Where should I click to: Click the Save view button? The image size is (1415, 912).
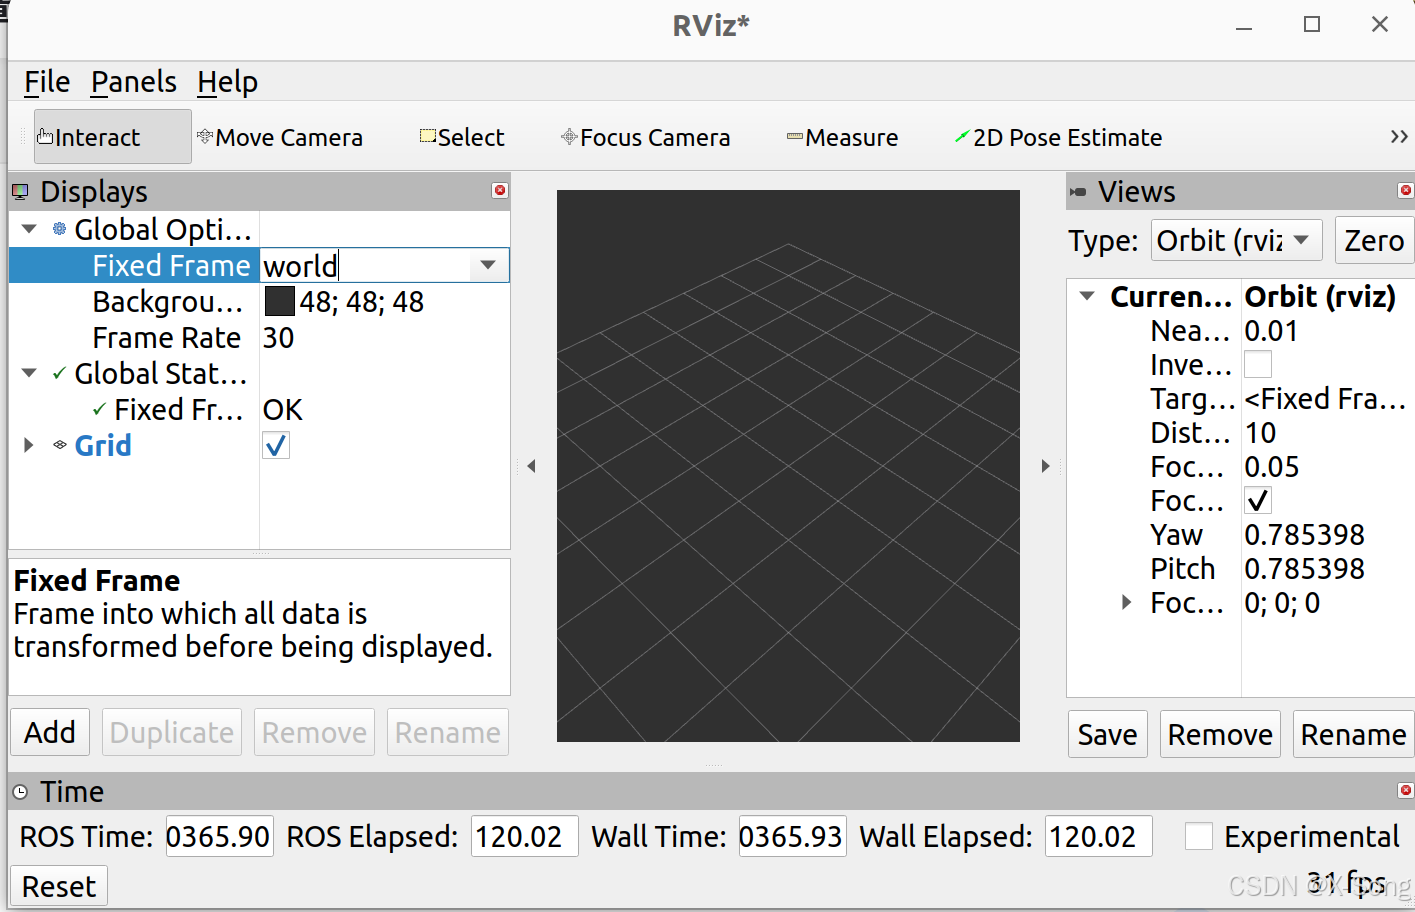1108,735
